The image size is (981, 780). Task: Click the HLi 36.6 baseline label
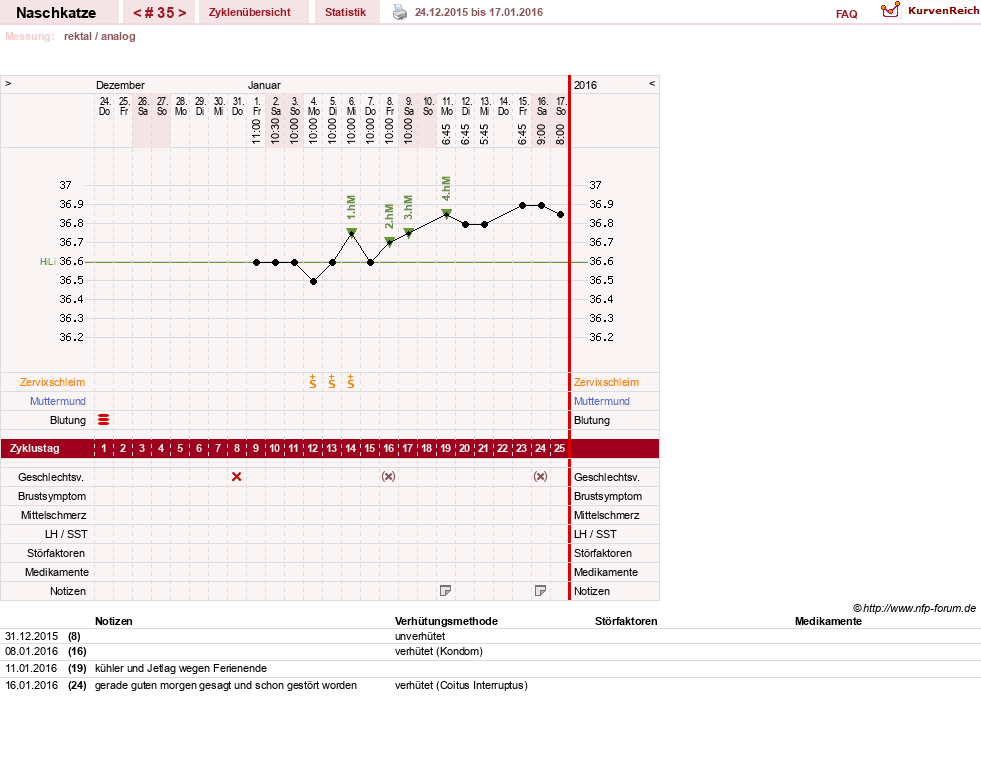(x=61, y=261)
